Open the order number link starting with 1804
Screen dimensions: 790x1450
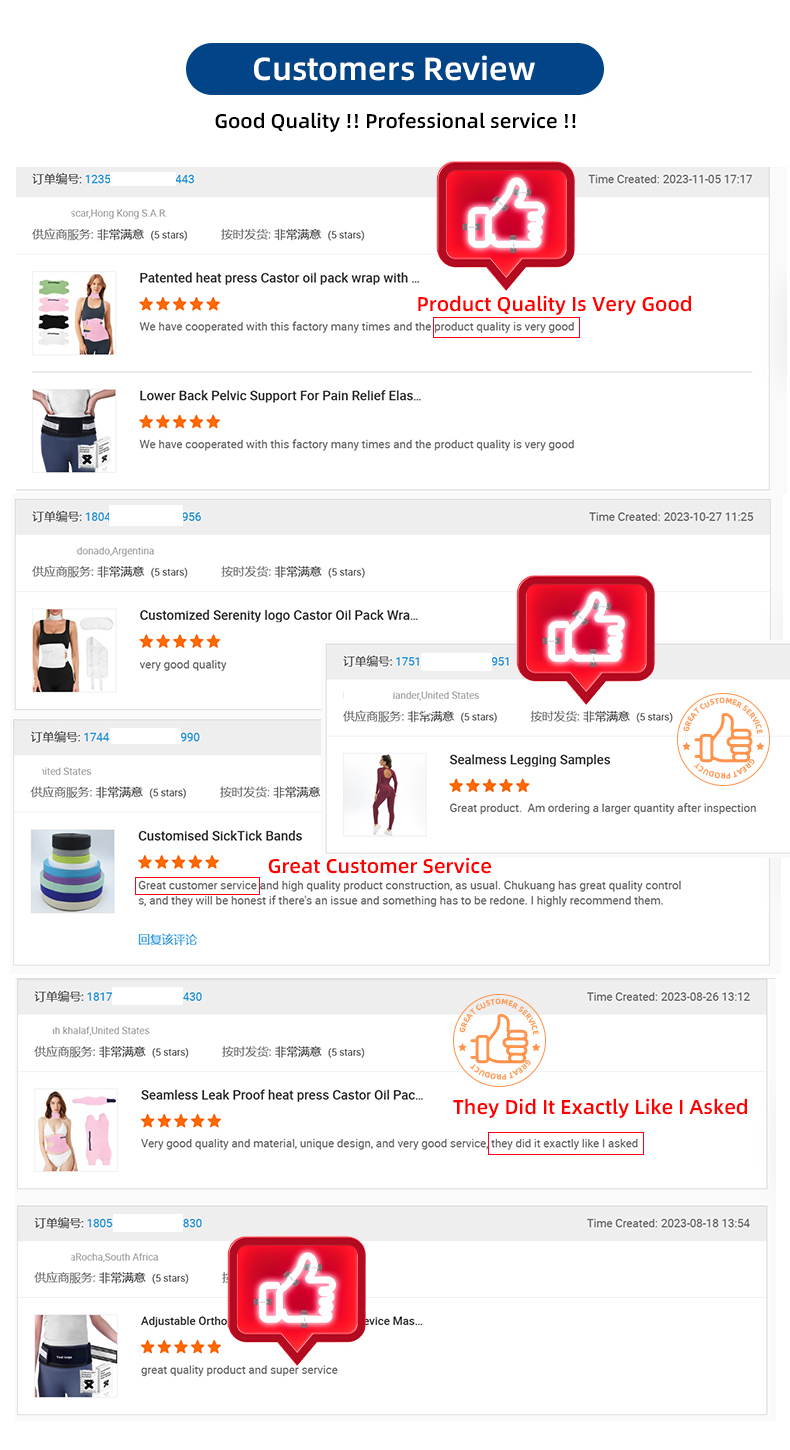142,517
